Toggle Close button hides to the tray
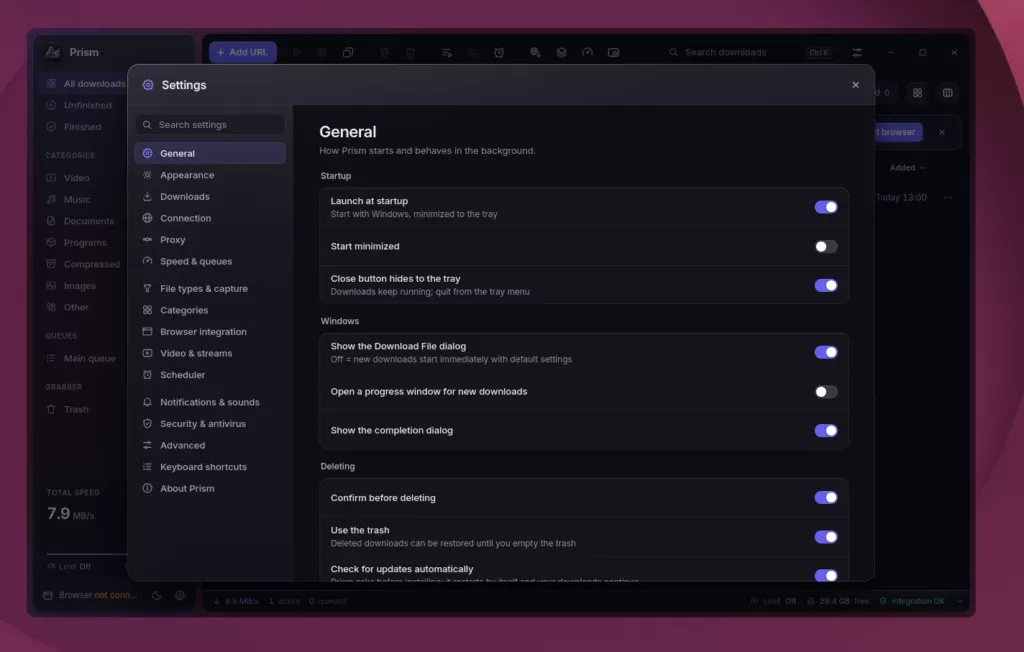Viewport: 1024px width, 652px height. [x=825, y=285]
